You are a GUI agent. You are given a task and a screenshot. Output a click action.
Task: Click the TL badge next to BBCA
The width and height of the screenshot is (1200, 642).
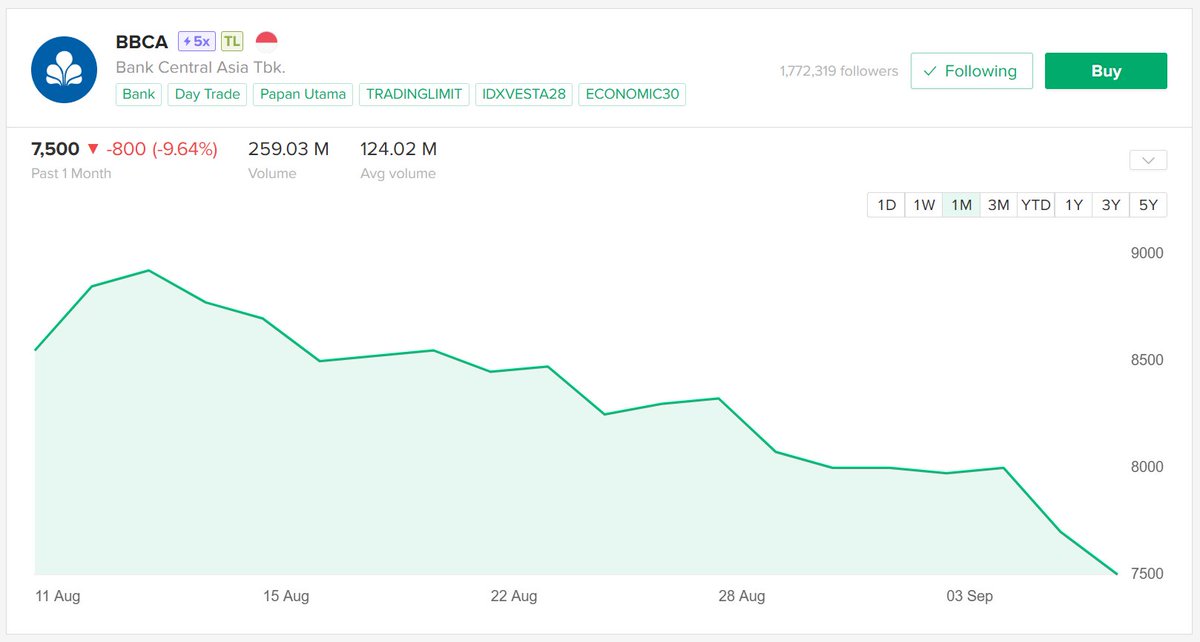pos(231,41)
